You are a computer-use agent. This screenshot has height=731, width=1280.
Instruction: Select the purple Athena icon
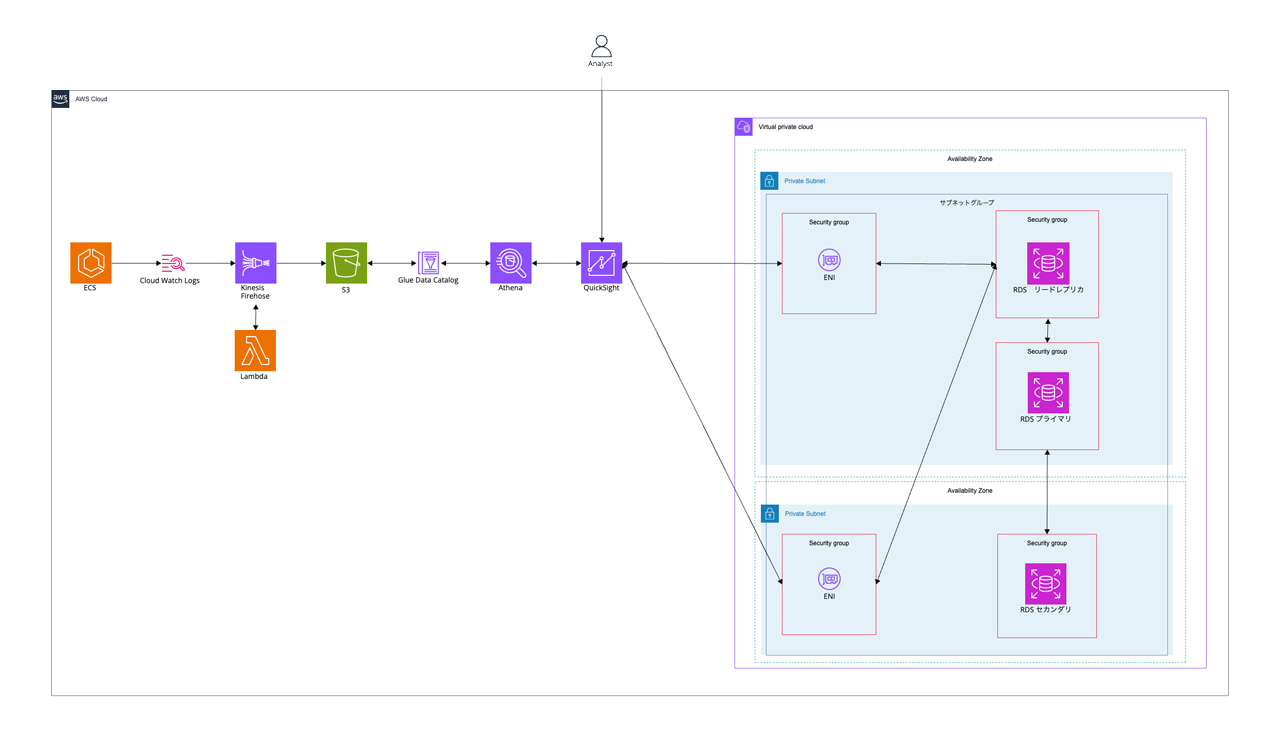[x=511, y=263]
